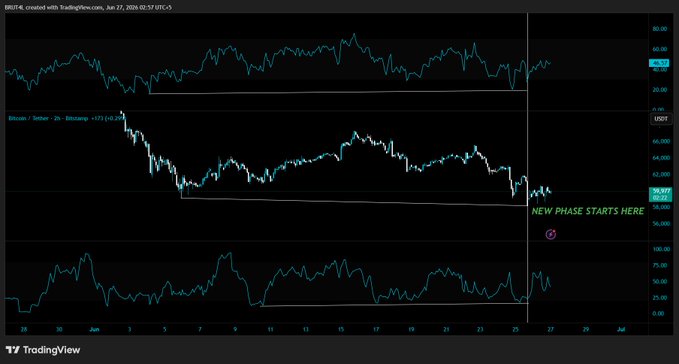Click the purple lightning event icon
679x364 pixels.
click(550, 234)
